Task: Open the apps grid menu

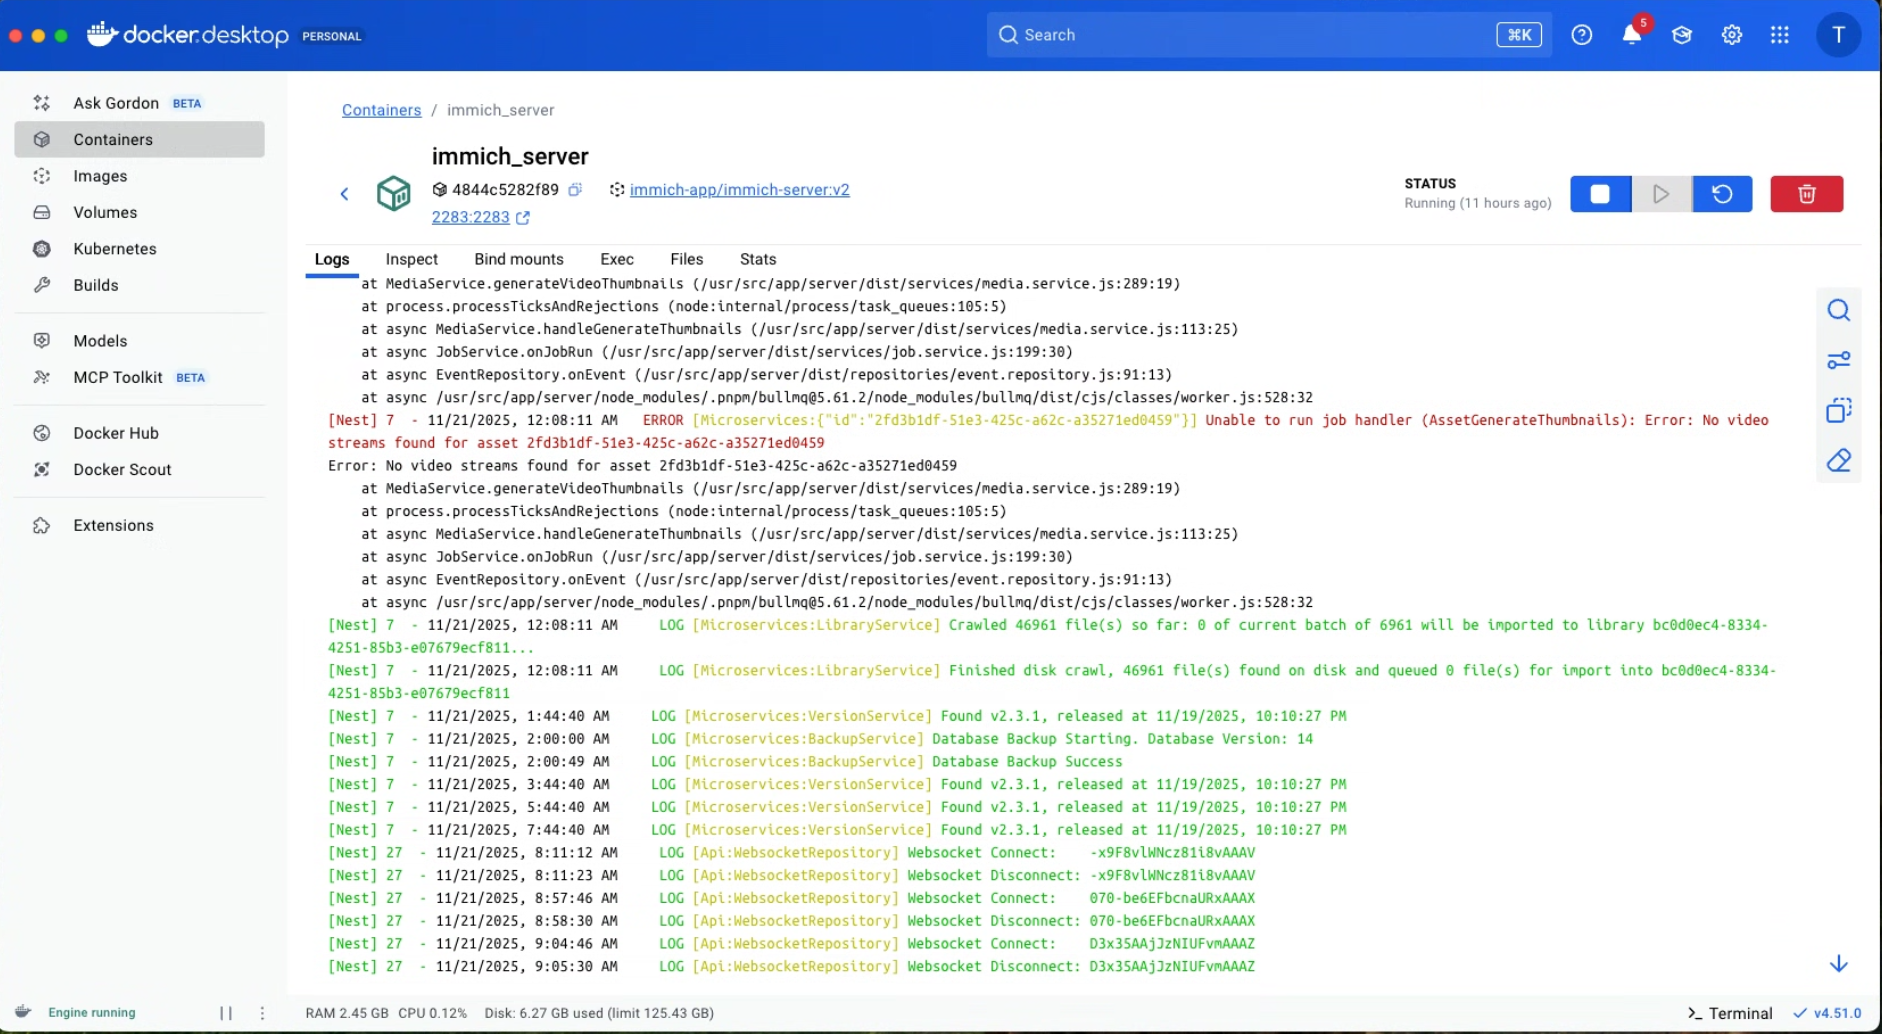Action: click(x=1781, y=34)
